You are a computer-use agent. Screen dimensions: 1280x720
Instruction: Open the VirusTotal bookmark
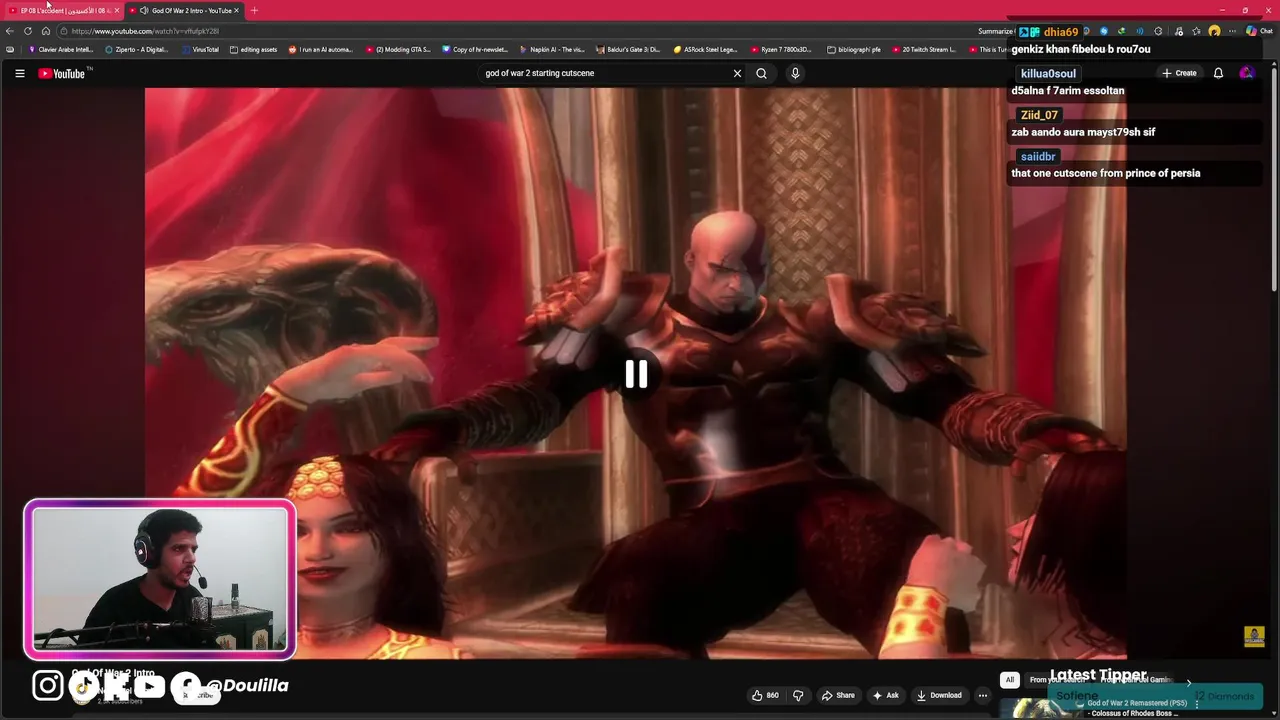click(x=199, y=49)
